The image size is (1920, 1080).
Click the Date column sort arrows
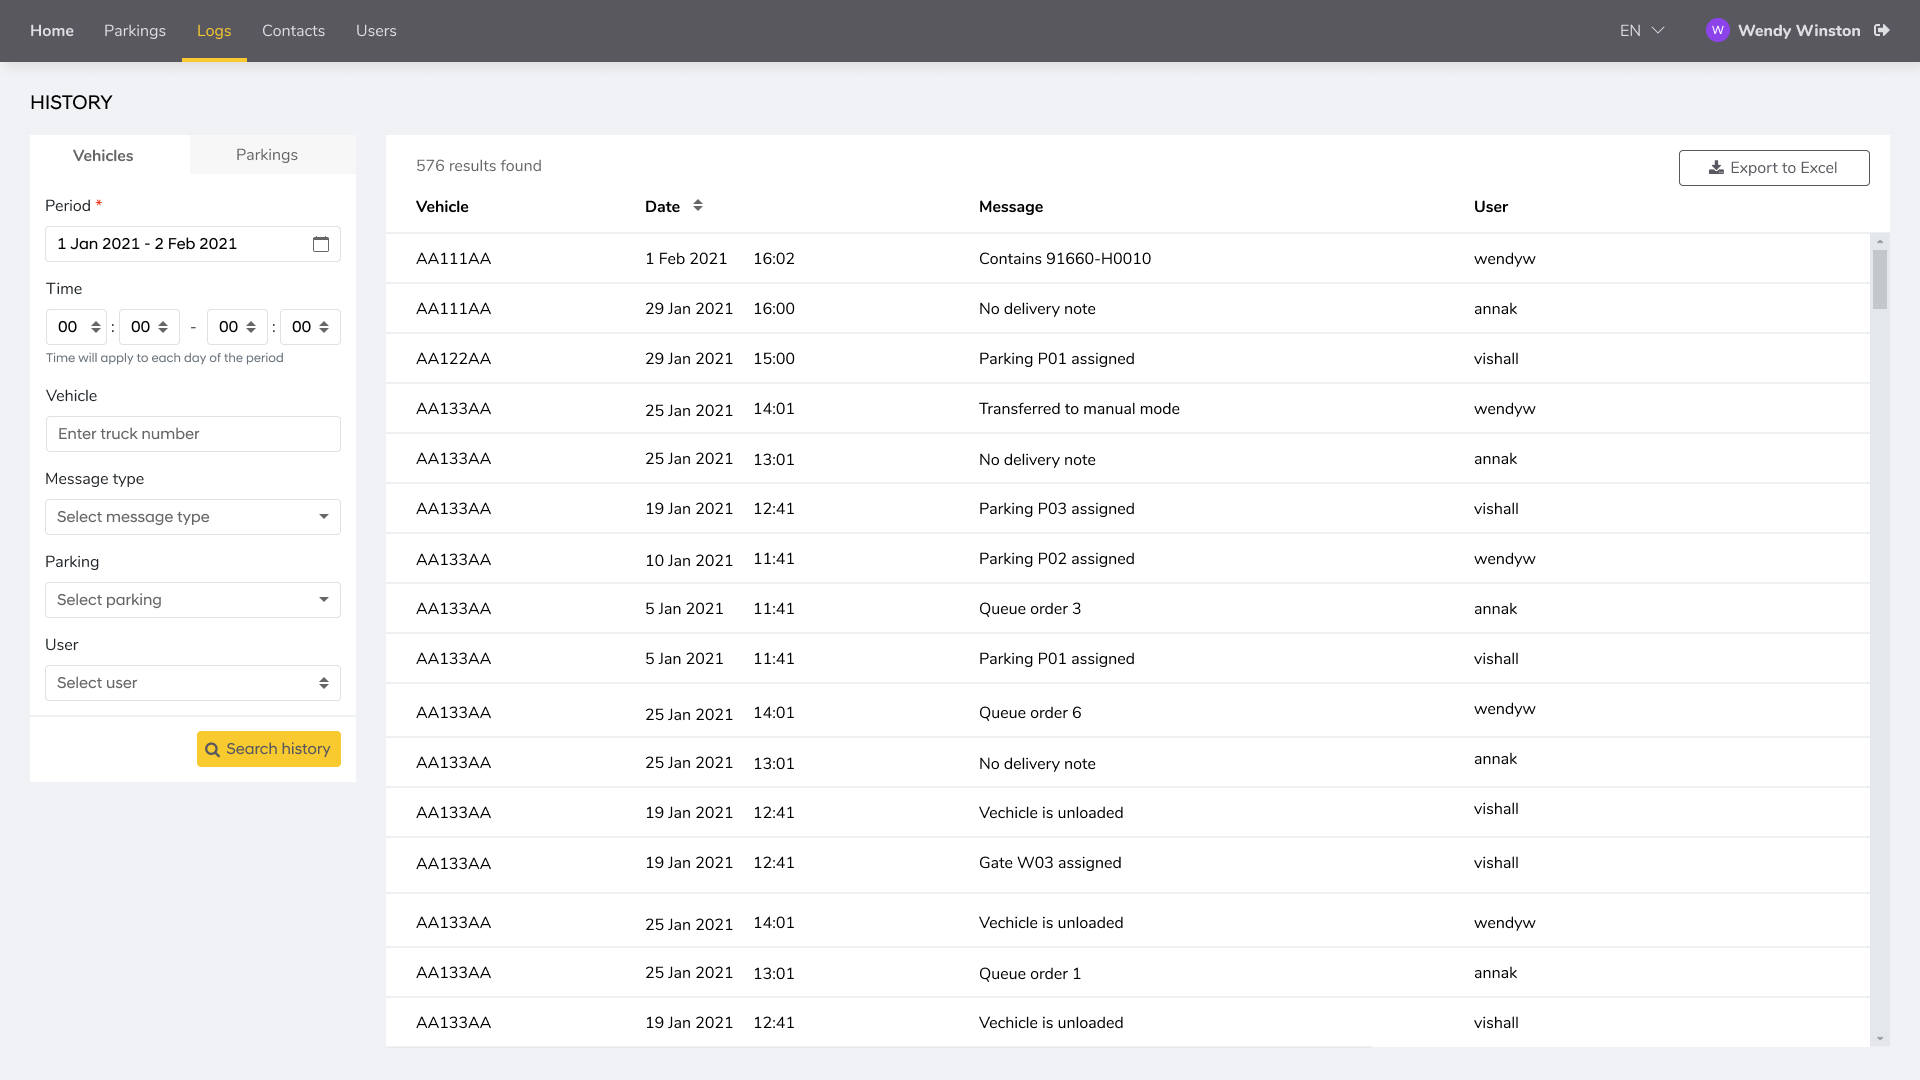pos(698,206)
